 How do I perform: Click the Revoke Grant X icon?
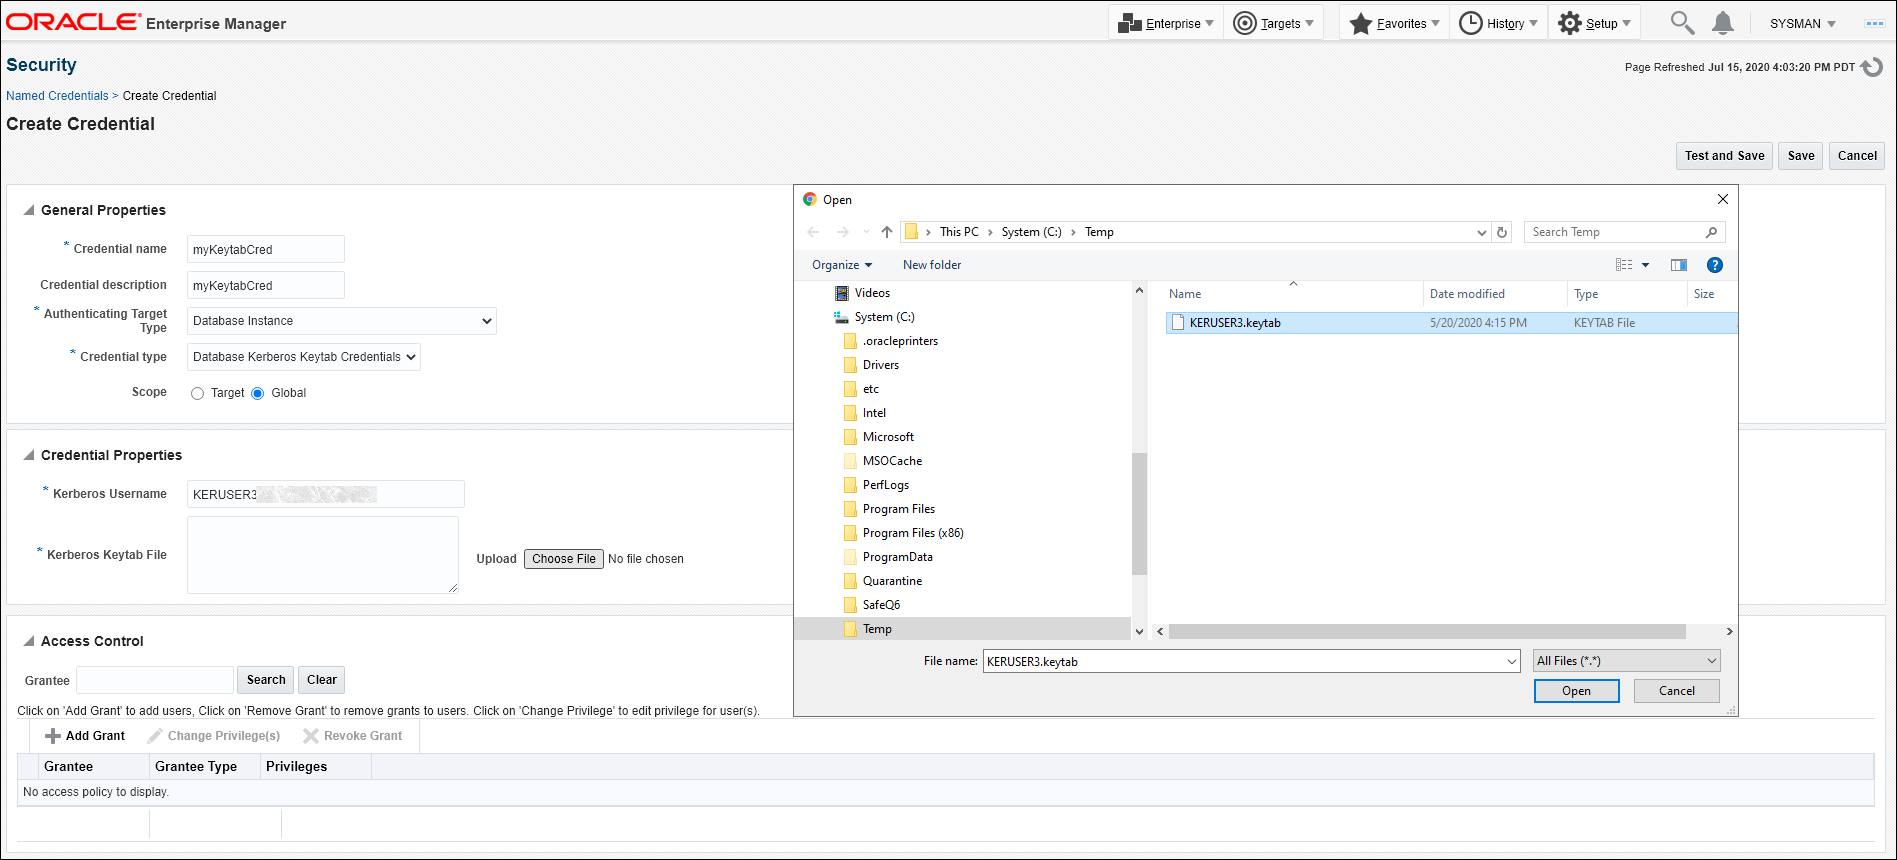(x=311, y=736)
